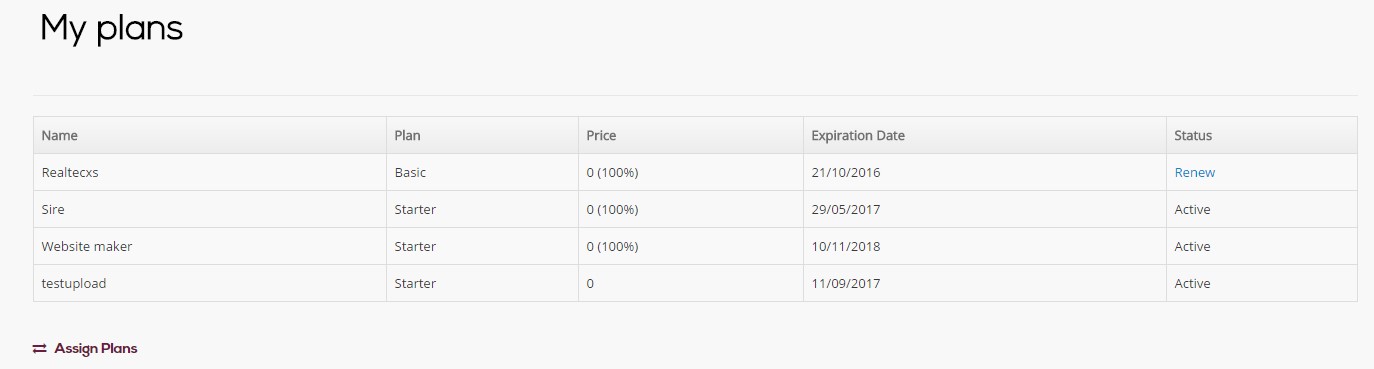Click the My plans page heading
The width and height of the screenshot is (1374, 369).
click(112, 30)
